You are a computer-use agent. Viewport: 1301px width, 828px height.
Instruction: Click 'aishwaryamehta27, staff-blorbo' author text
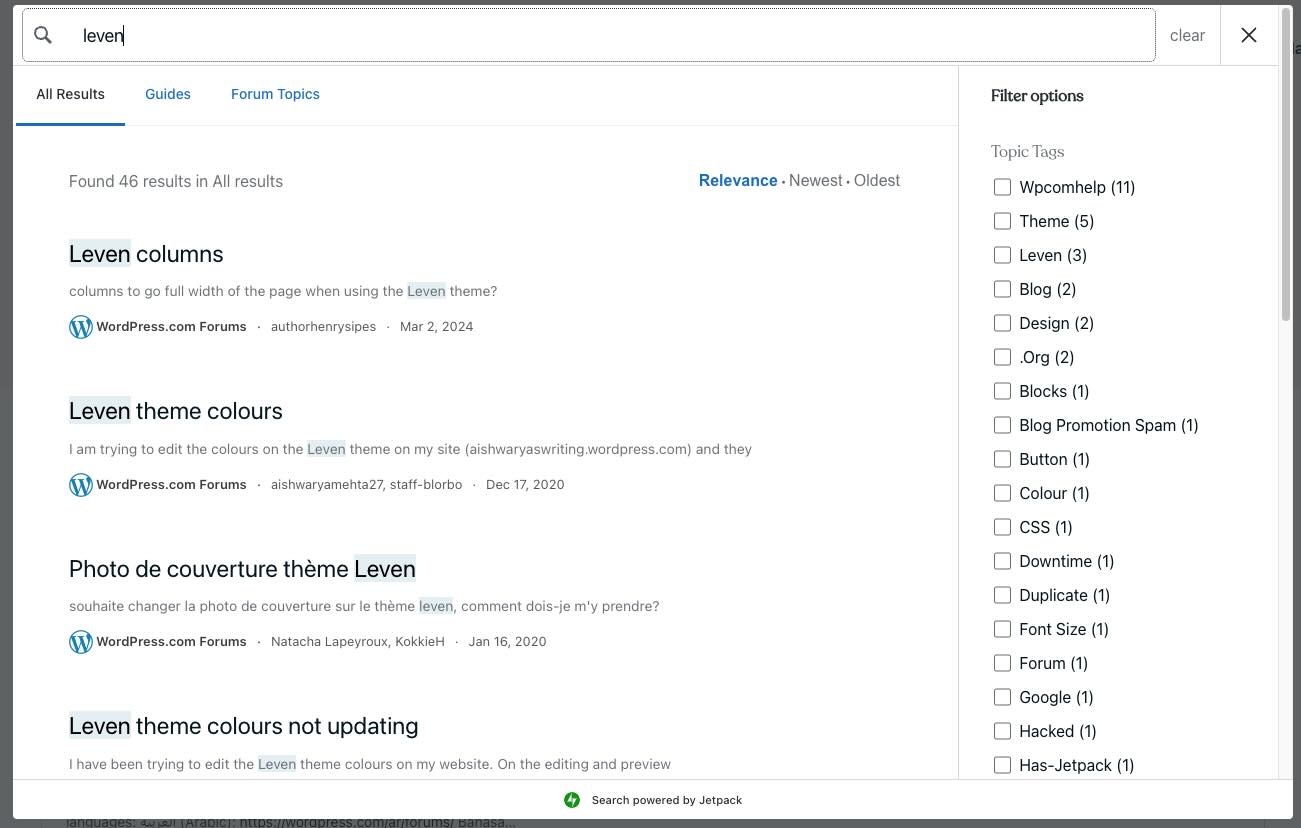point(367,485)
